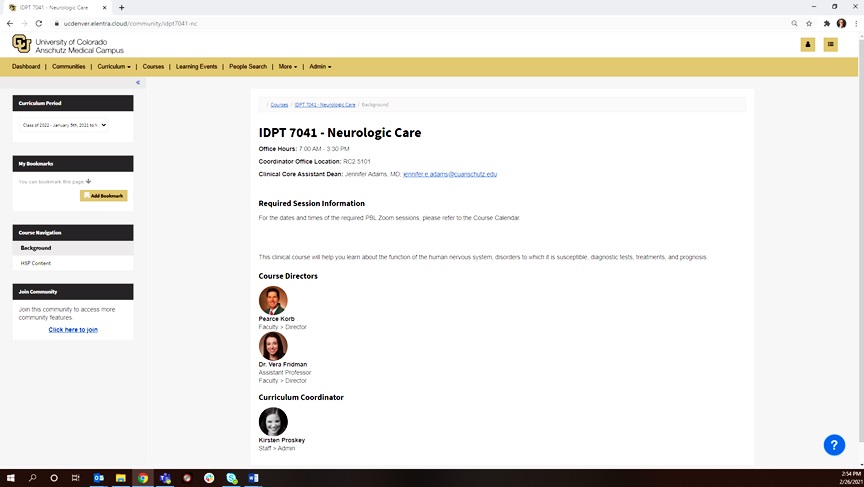Open the list menu icon in header
The width and height of the screenshot is (864, 487).
pyautogui.click(x=831, y=44)
